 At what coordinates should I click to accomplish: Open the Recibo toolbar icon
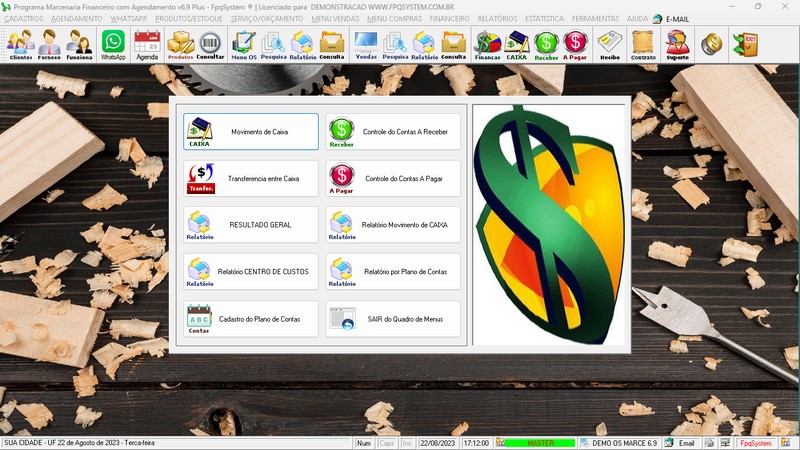[610, 45]
